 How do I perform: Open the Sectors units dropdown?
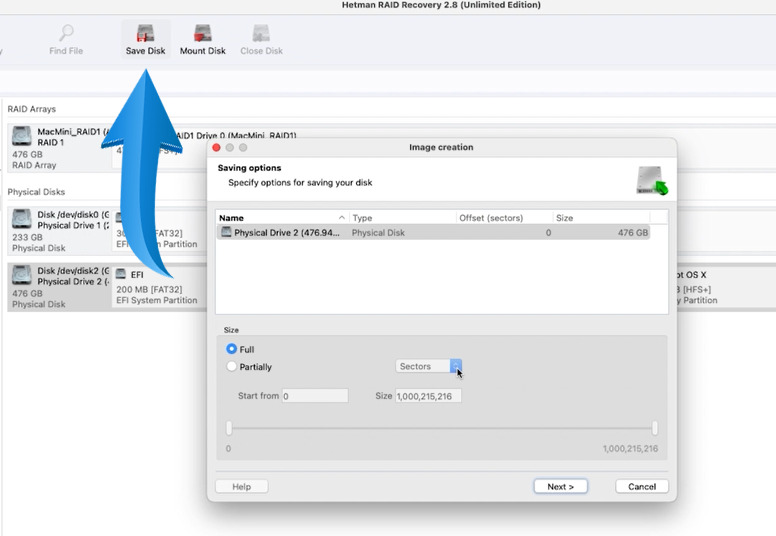click(x=429, y=366)
